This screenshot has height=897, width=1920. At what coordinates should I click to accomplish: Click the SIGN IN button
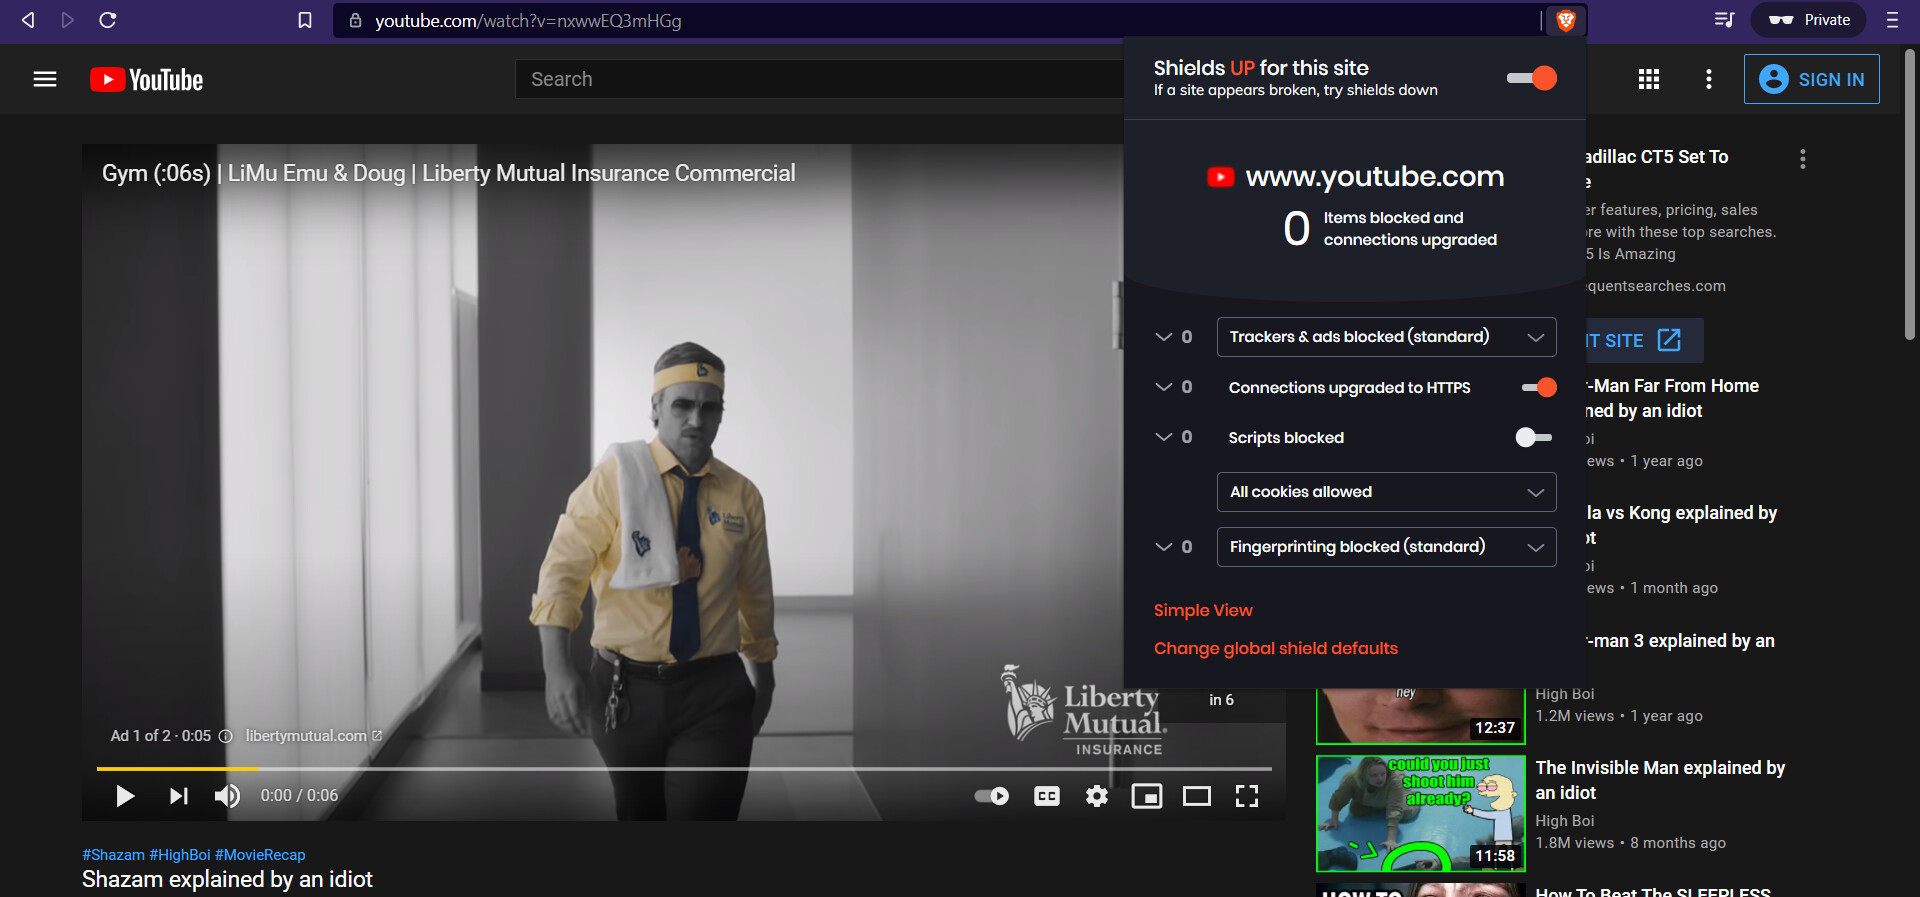coord(1812,79)
